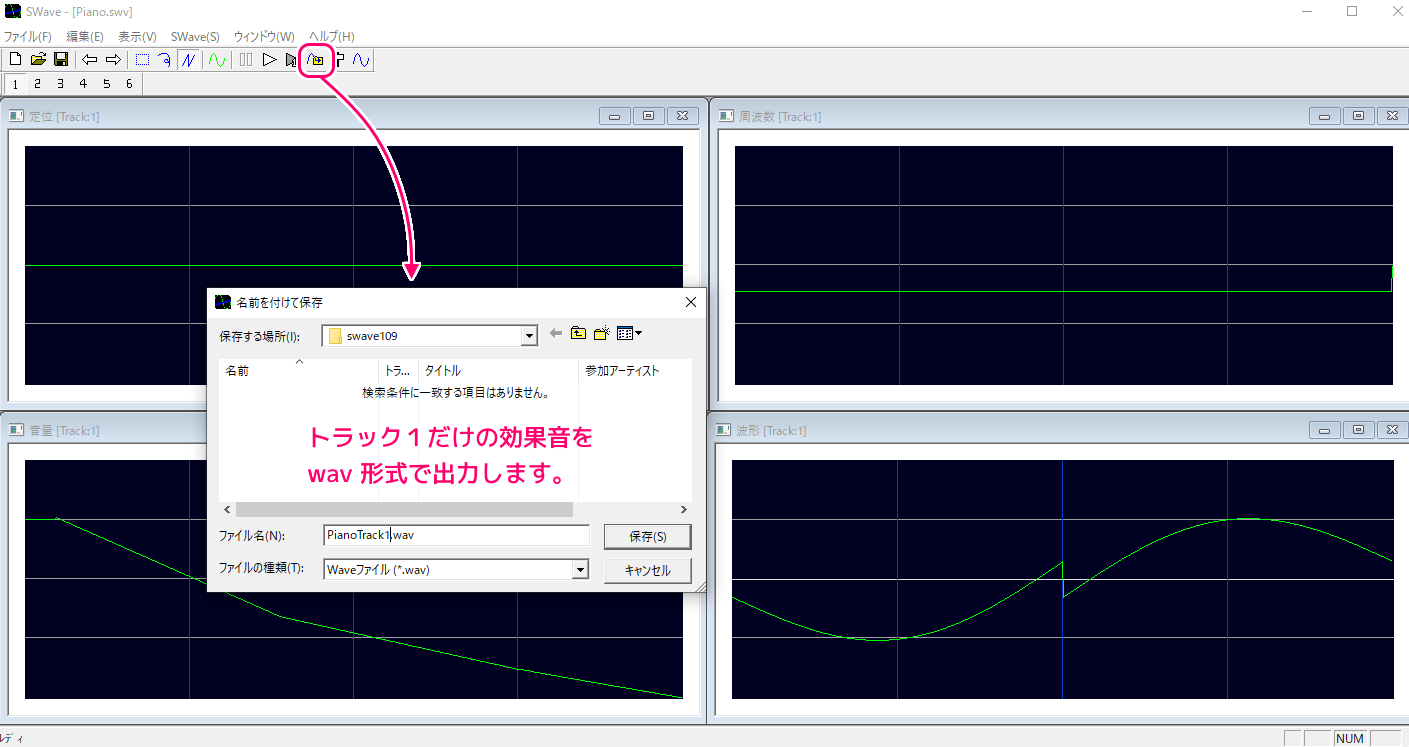Image resolution: width=1409 pixels, height=747 pixels.
Task: Click the blue sine wave toolbar icon
Action: 361,60
